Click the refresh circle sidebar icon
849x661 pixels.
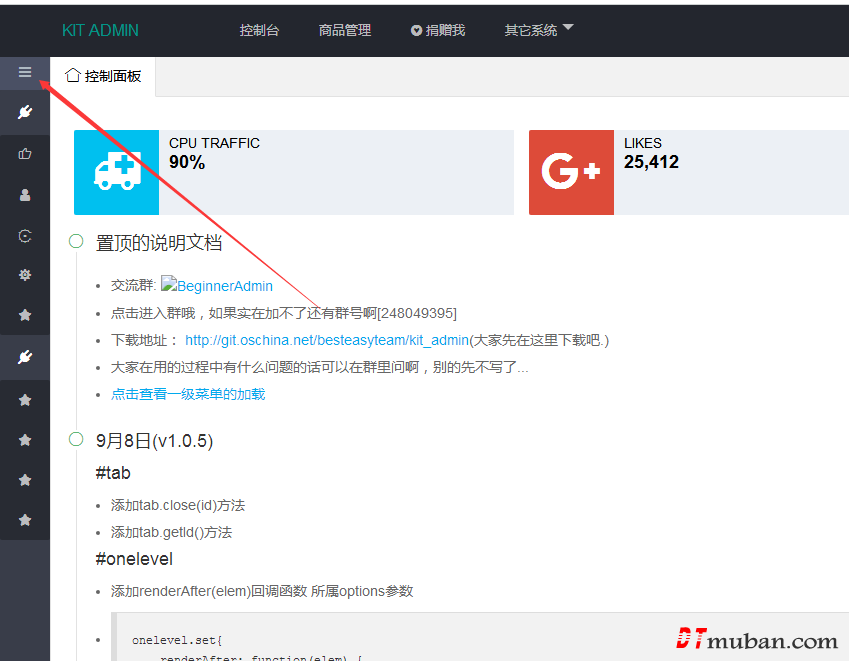[25, 236]
